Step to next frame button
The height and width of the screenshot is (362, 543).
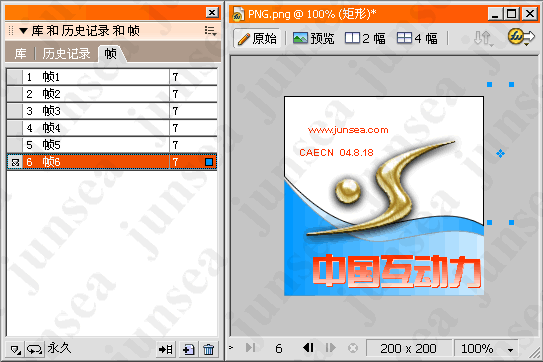point(330,348)
